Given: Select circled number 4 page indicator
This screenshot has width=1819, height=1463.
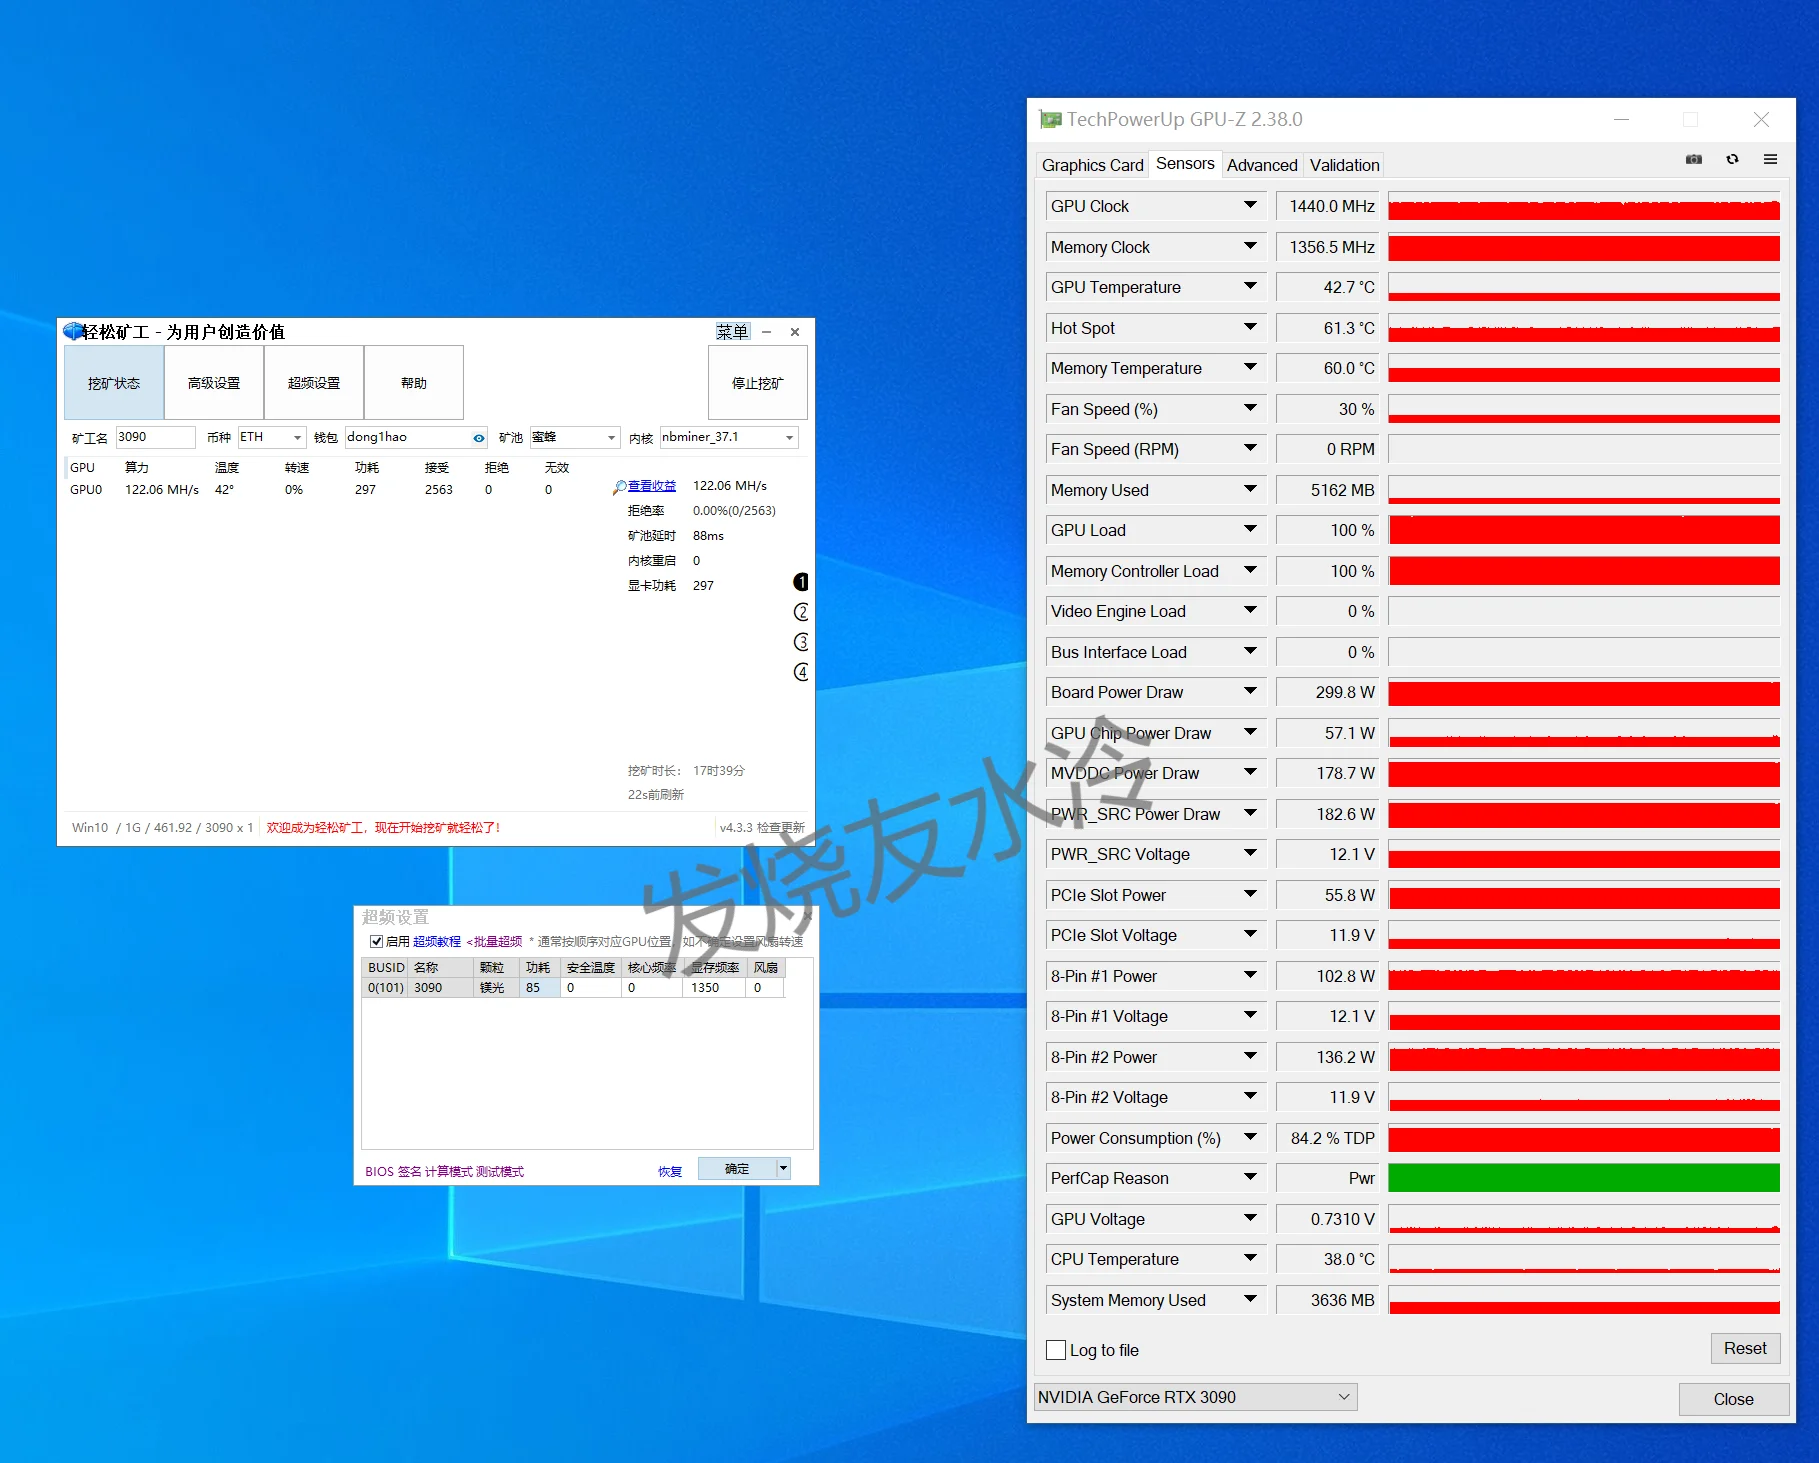Looking at the screenshot, I should coord(801,672).
